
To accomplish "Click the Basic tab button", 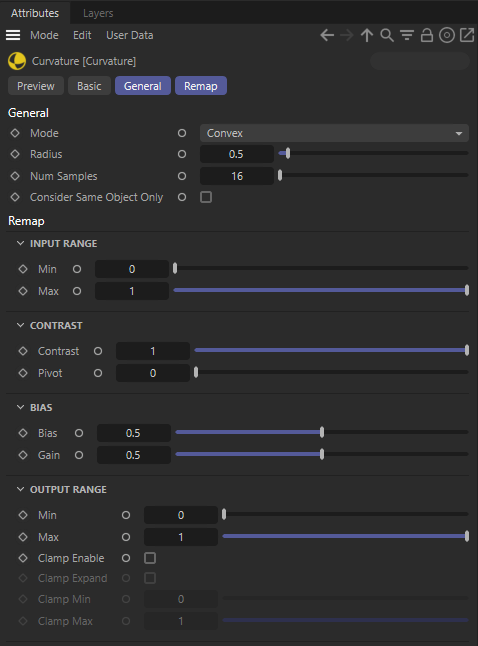I will tap(89, 86).
